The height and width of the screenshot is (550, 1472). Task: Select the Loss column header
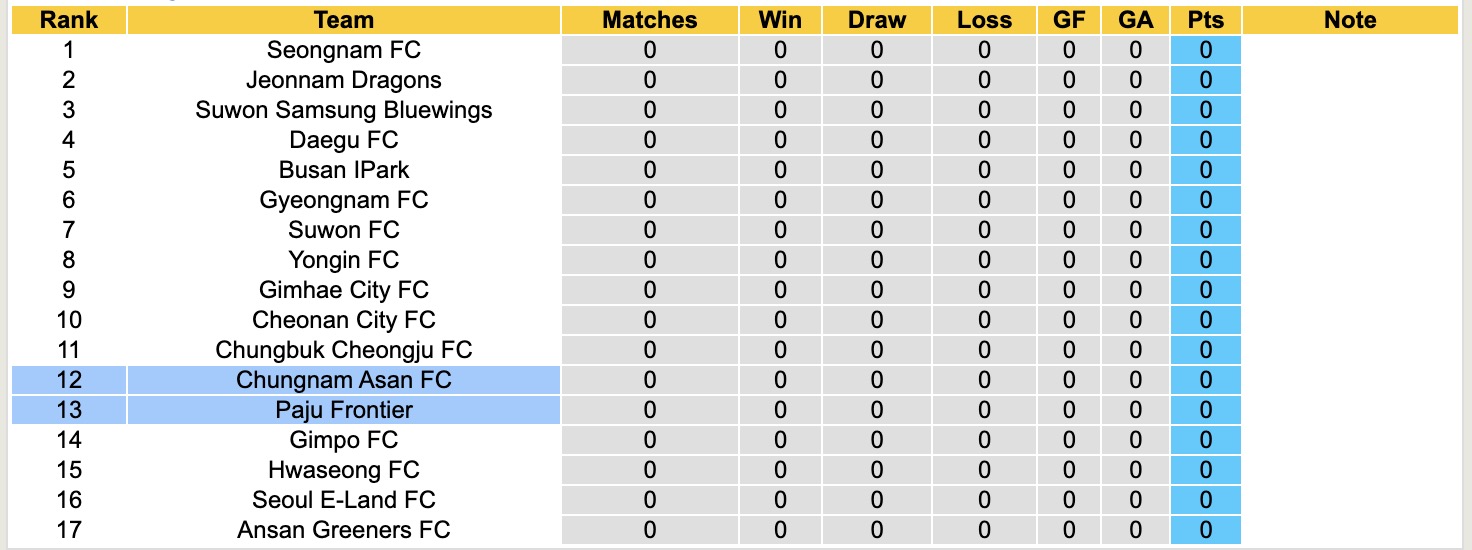pyautogui.click(x=984, y=20)
